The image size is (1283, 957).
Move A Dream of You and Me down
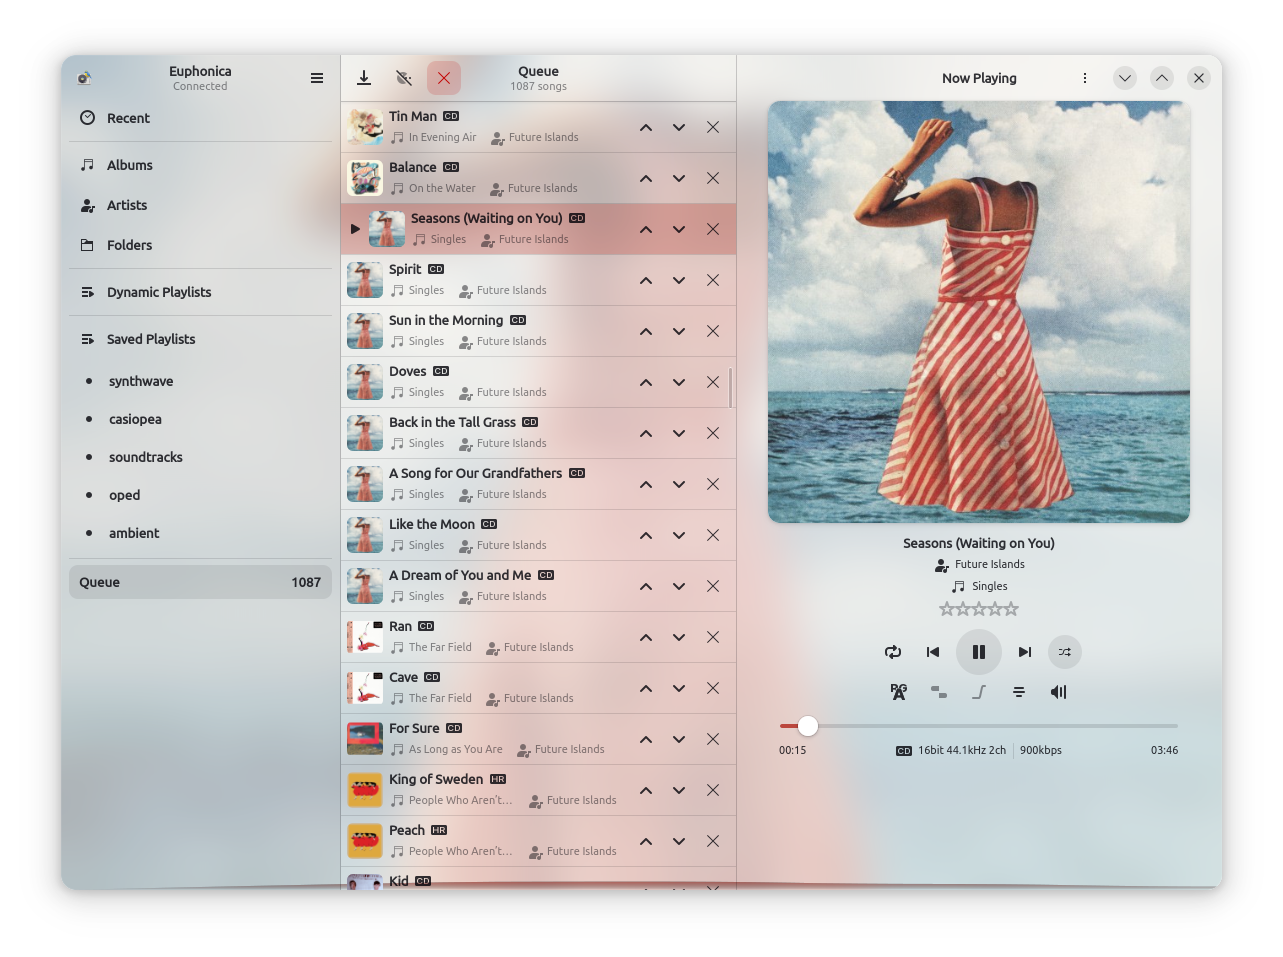679,586
